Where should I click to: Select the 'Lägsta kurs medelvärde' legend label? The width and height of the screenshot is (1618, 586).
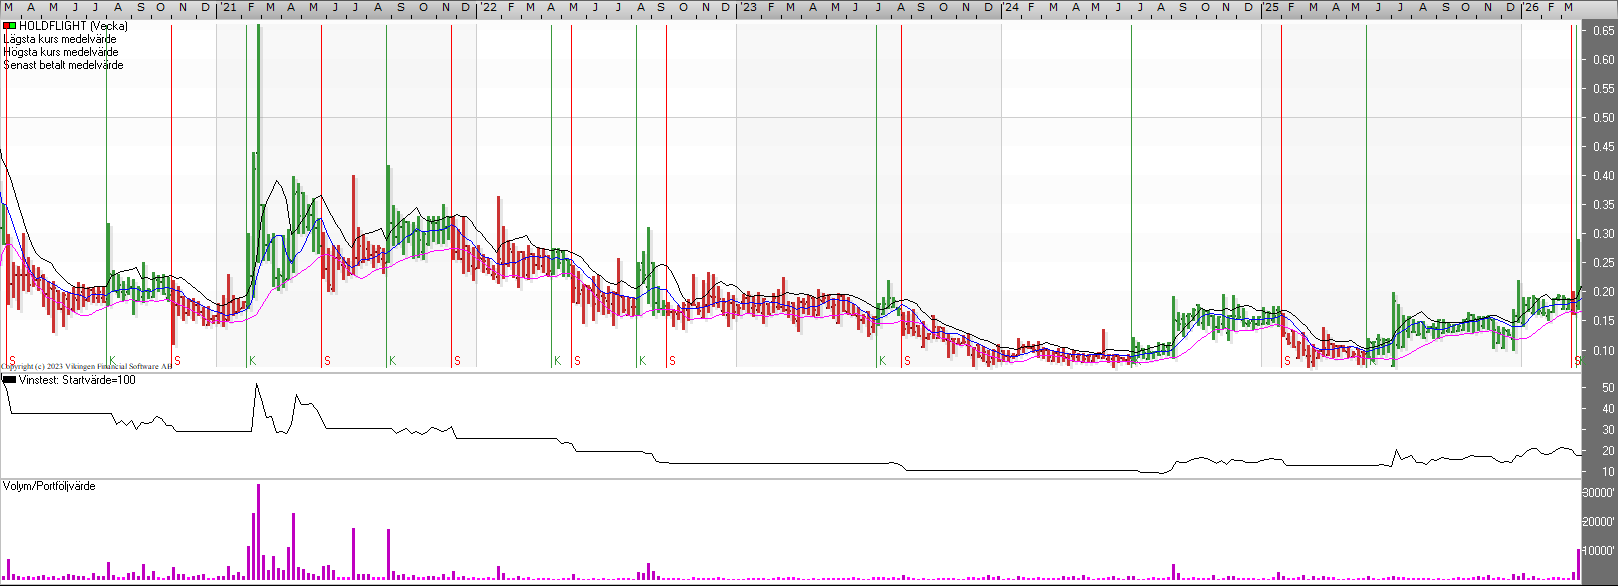click(x=60, y=39)
